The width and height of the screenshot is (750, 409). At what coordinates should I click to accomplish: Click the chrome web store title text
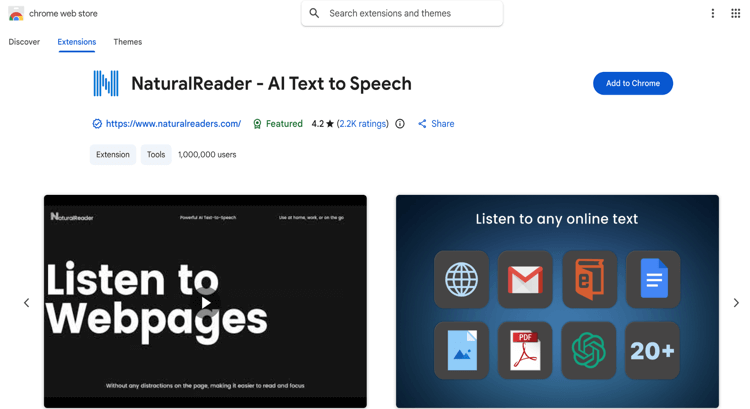[63, 13]
